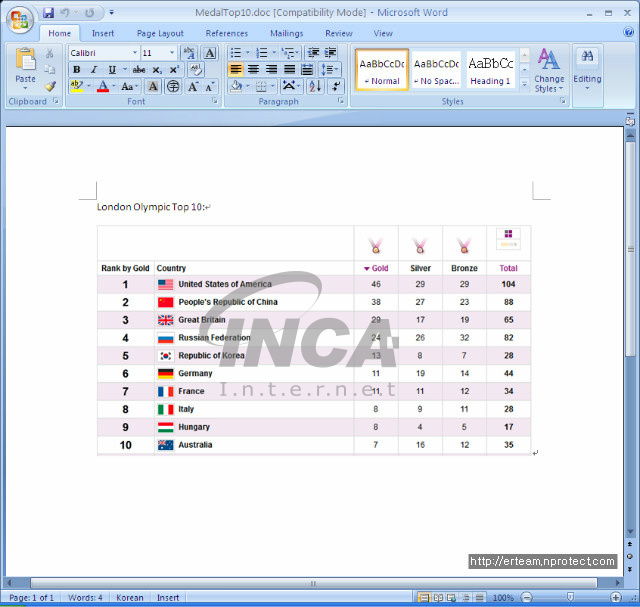Open Font dialog launcher

(215, 101)
